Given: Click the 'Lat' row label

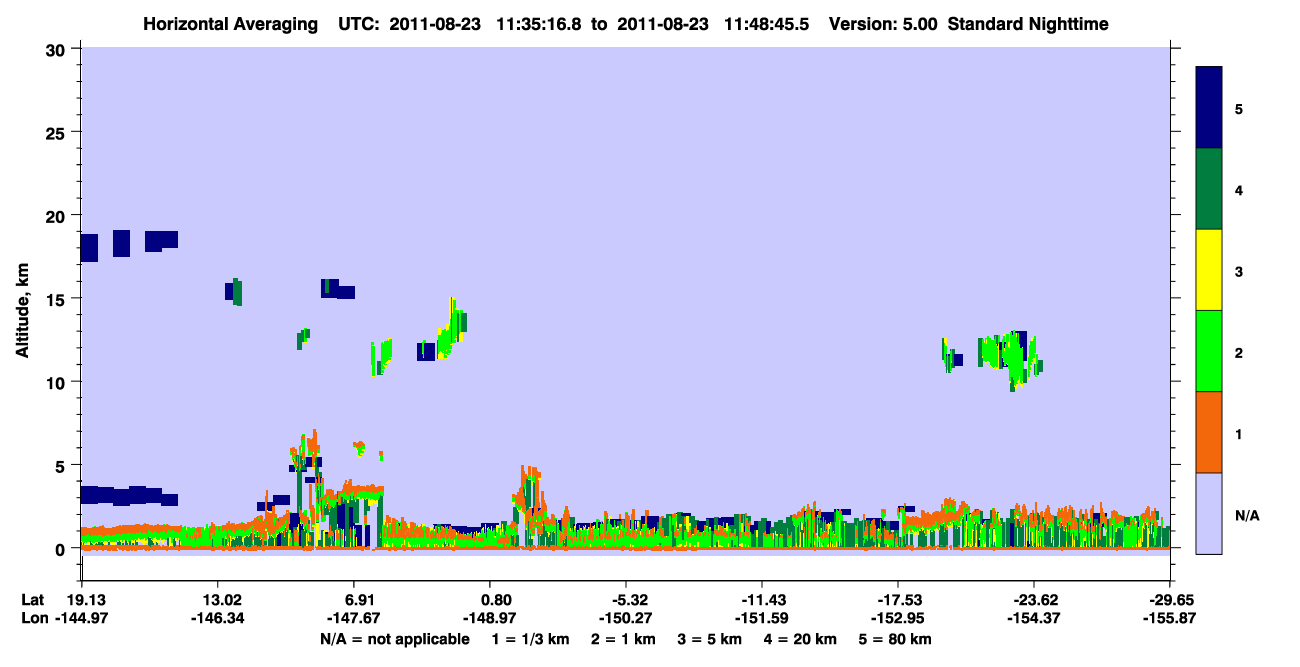Looking at the screenshot, I should click(33, 600).
